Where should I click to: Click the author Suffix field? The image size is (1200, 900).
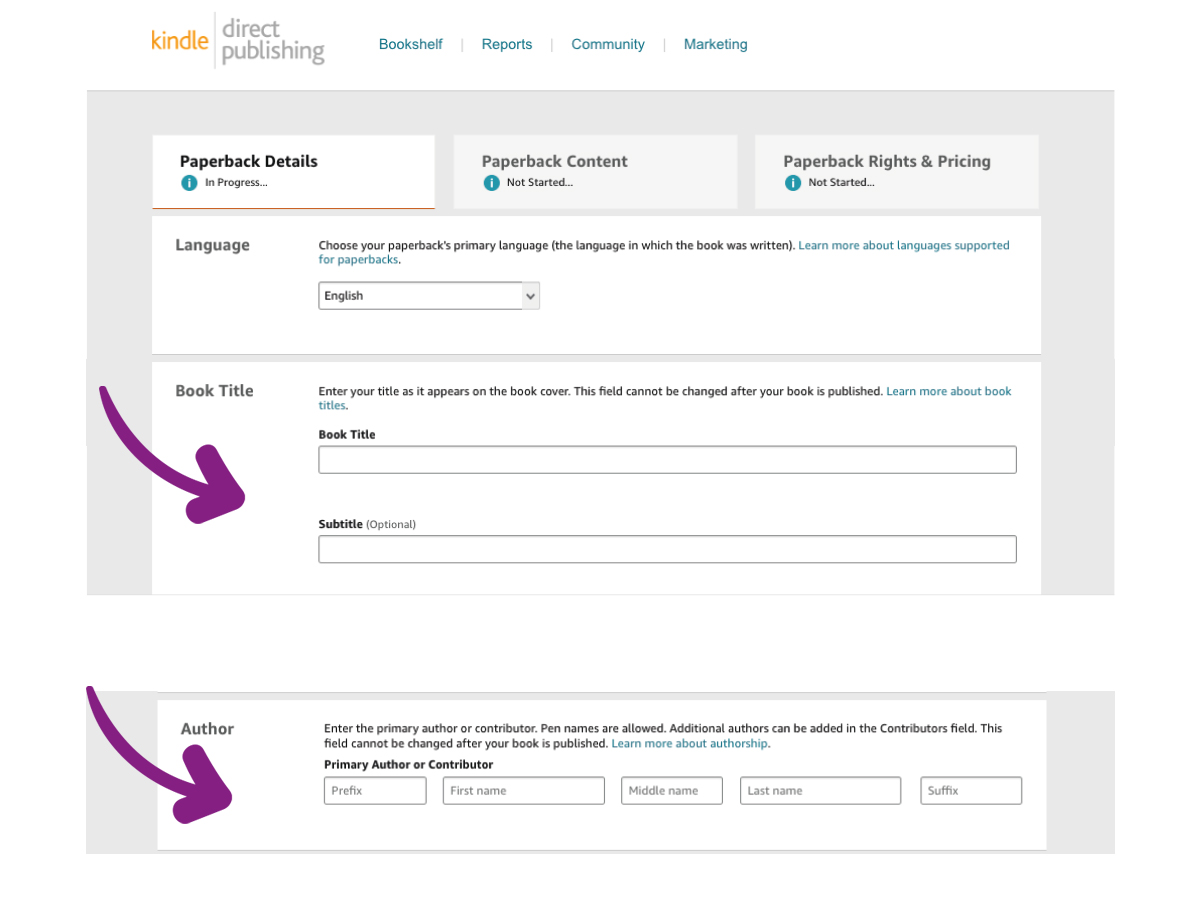click(971, 791)
